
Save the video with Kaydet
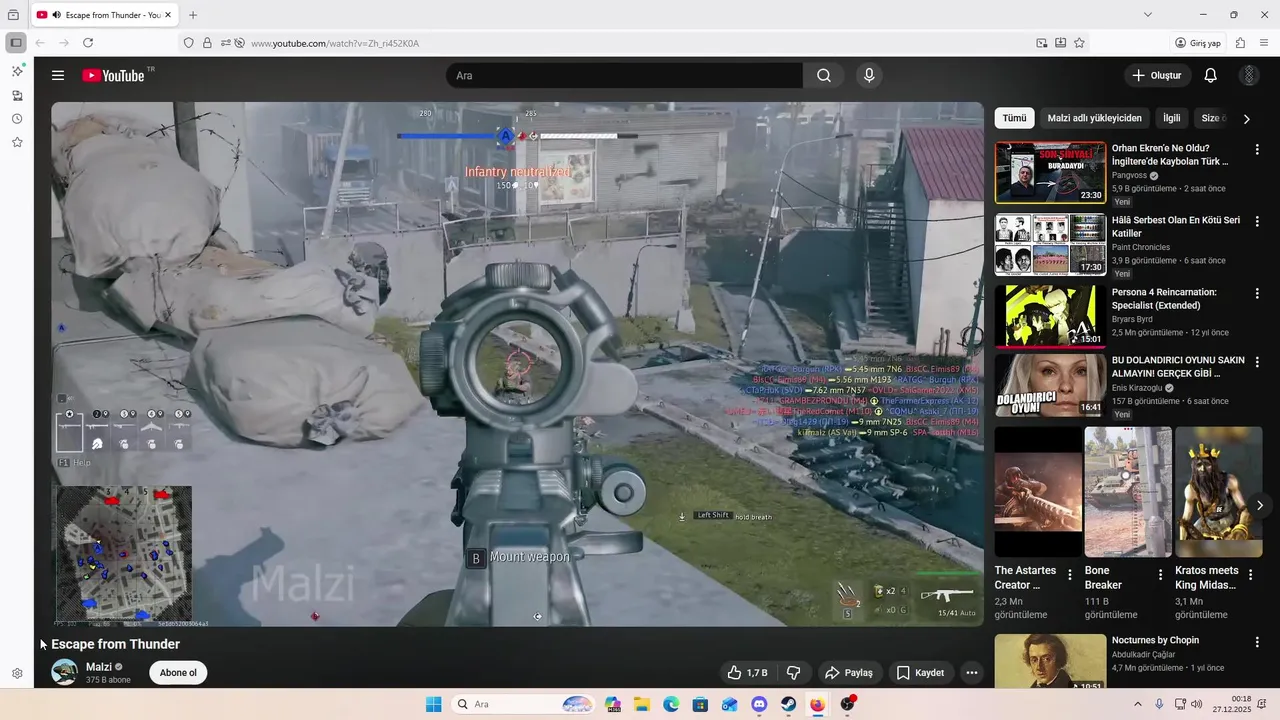click(x=920, y=673)
